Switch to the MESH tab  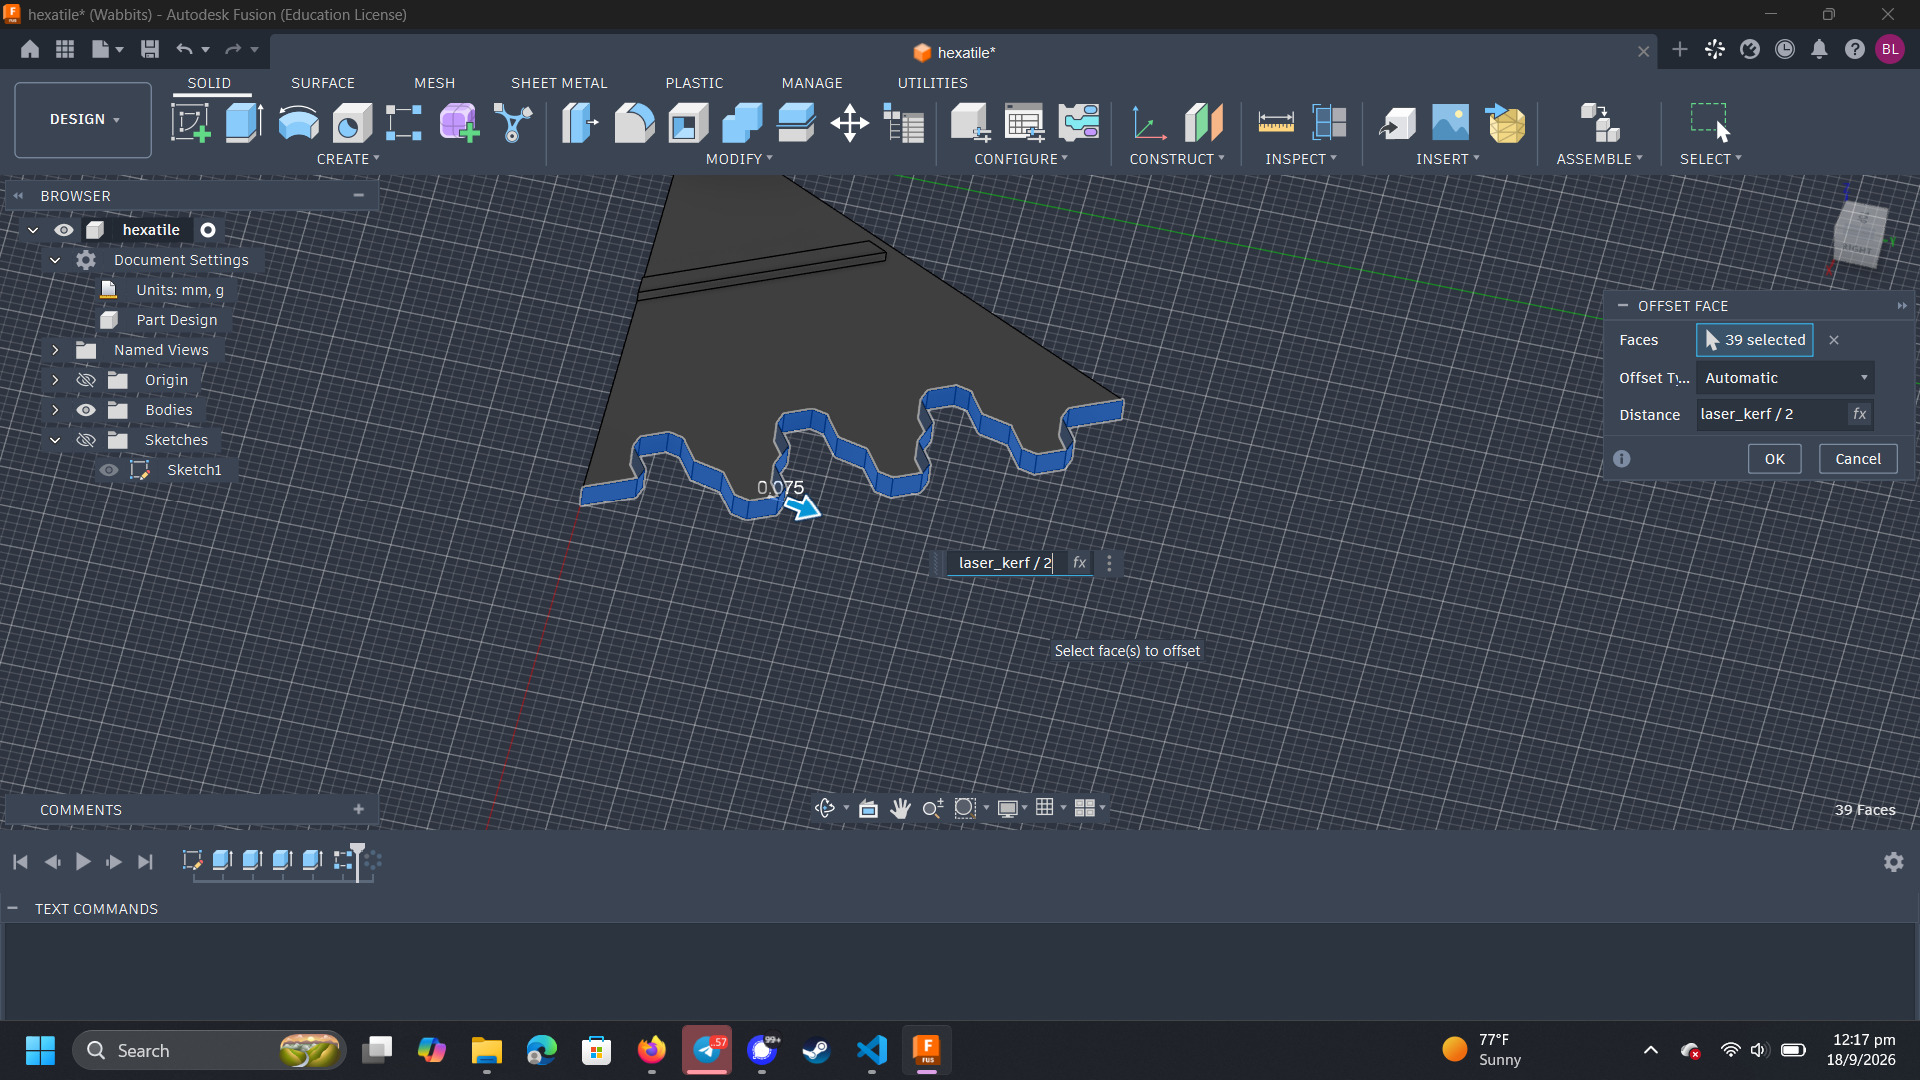tap(435, 83)
